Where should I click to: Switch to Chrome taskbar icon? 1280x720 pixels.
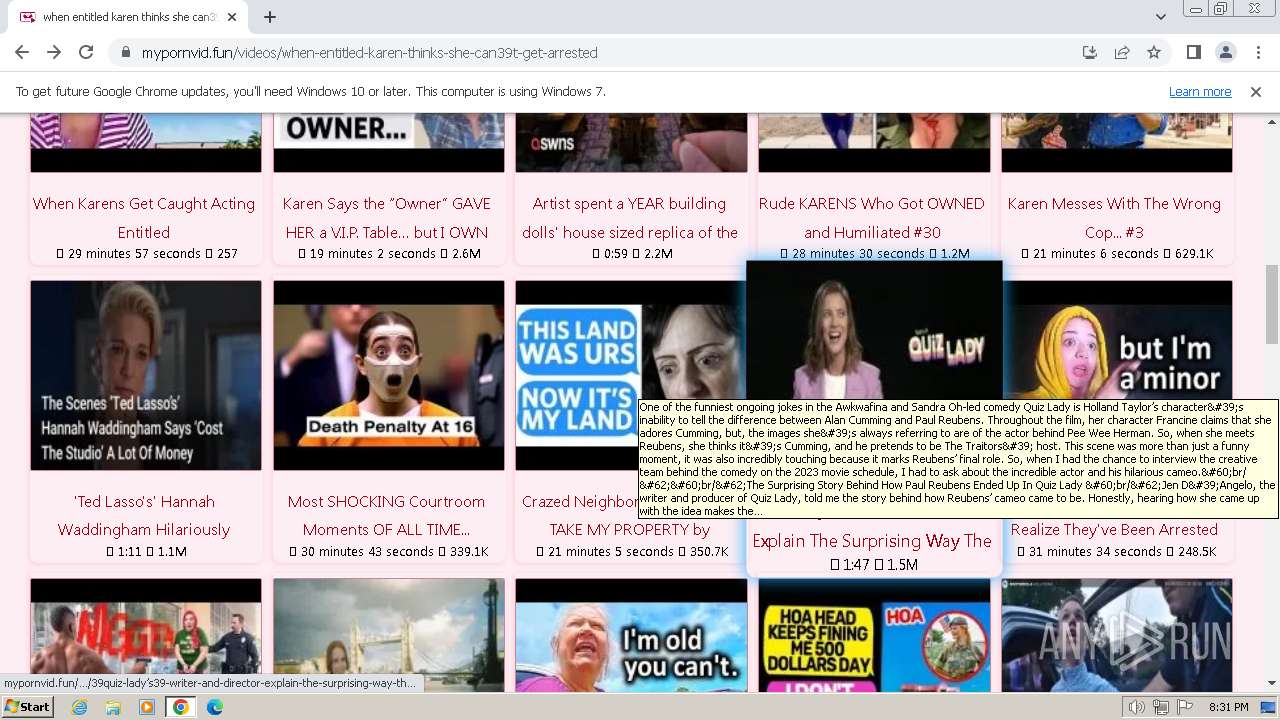click(181, 707)
